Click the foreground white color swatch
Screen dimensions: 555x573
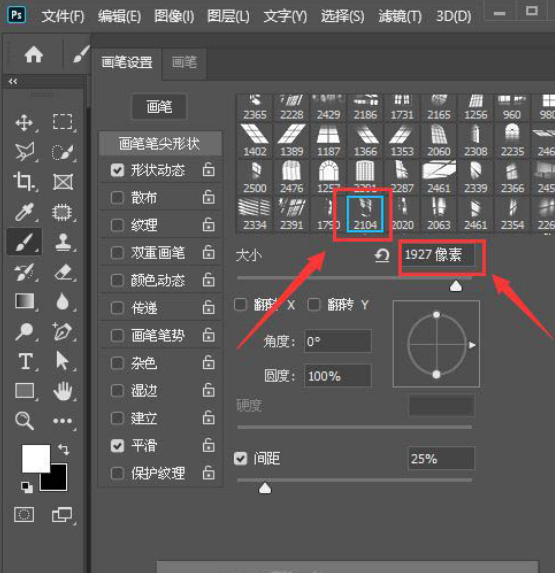coord(36,458)
